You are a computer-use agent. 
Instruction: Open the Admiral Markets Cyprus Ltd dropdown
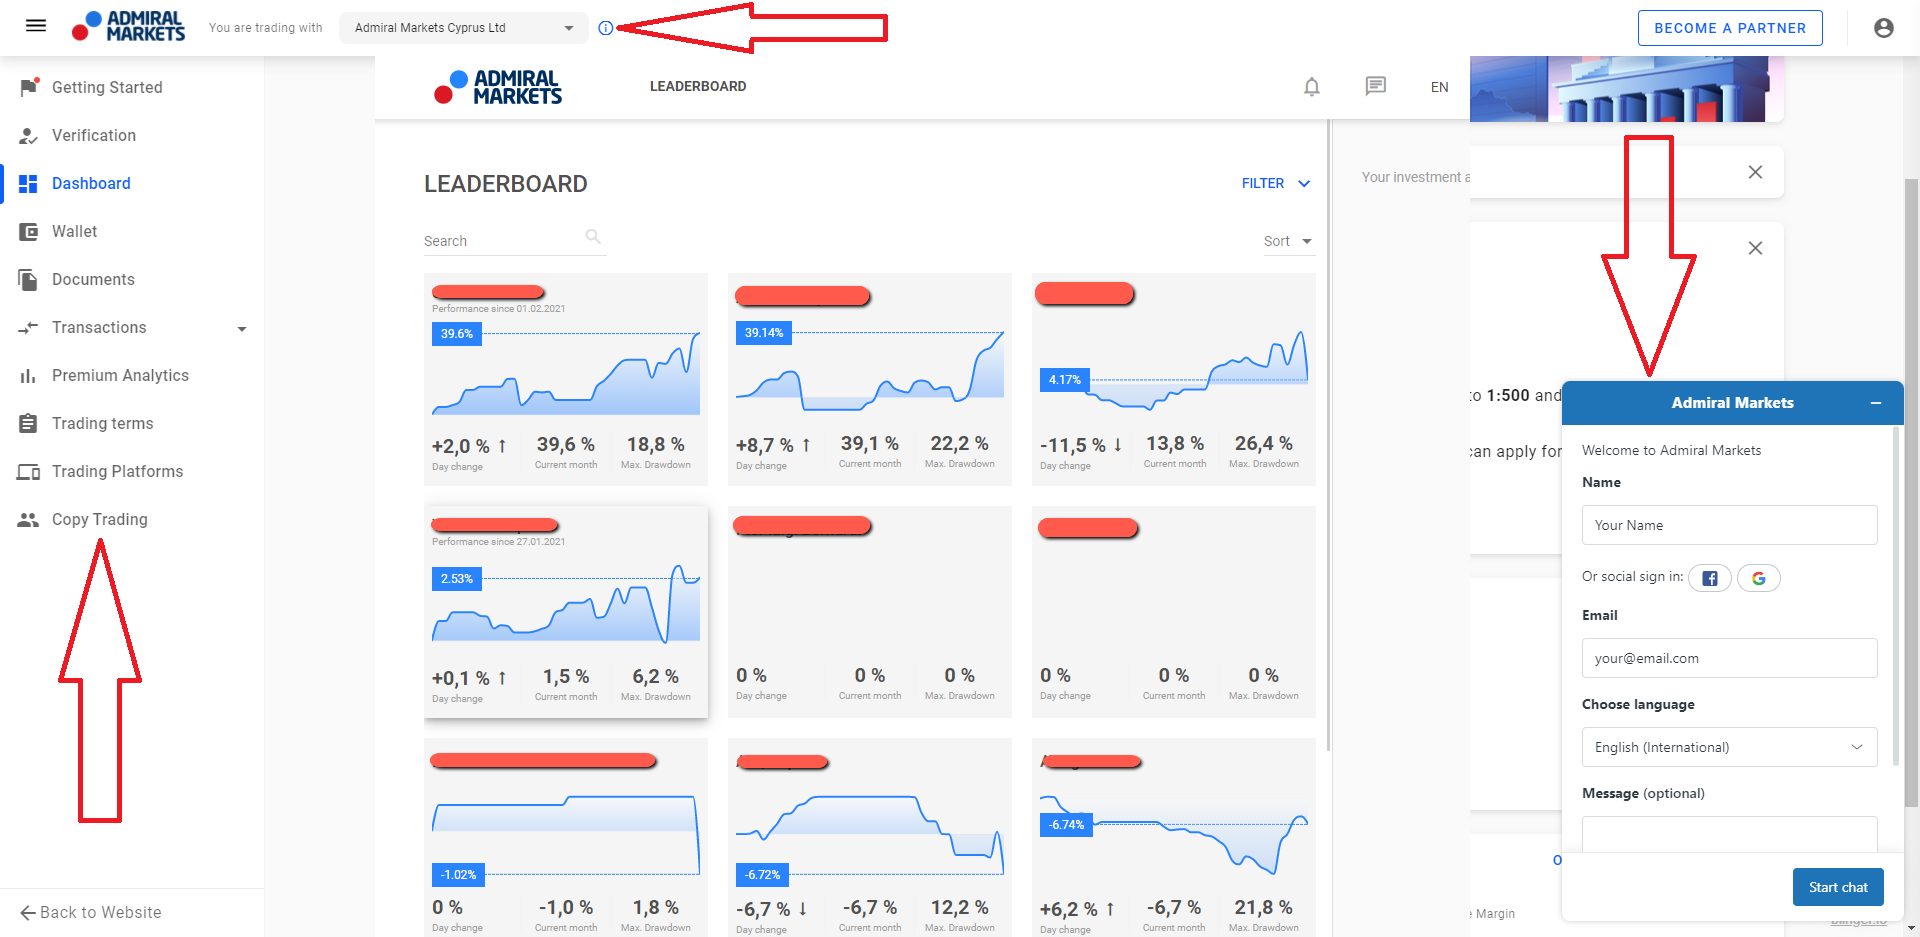point(464,28)
